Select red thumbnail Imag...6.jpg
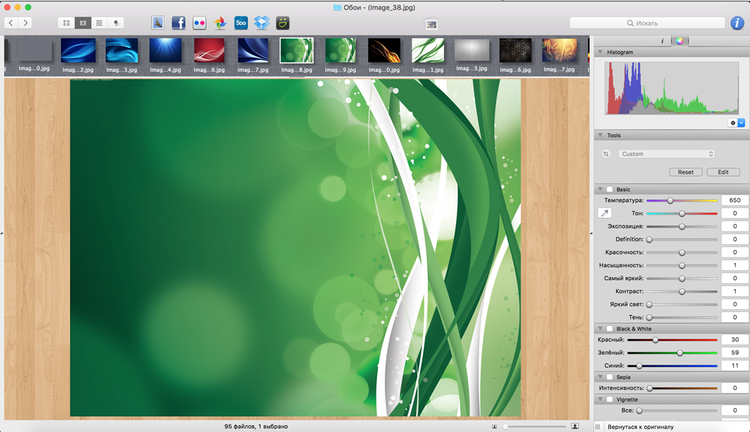Image resolution: width=750 pixels, height=432 pixels. click(x=209, y=51)
